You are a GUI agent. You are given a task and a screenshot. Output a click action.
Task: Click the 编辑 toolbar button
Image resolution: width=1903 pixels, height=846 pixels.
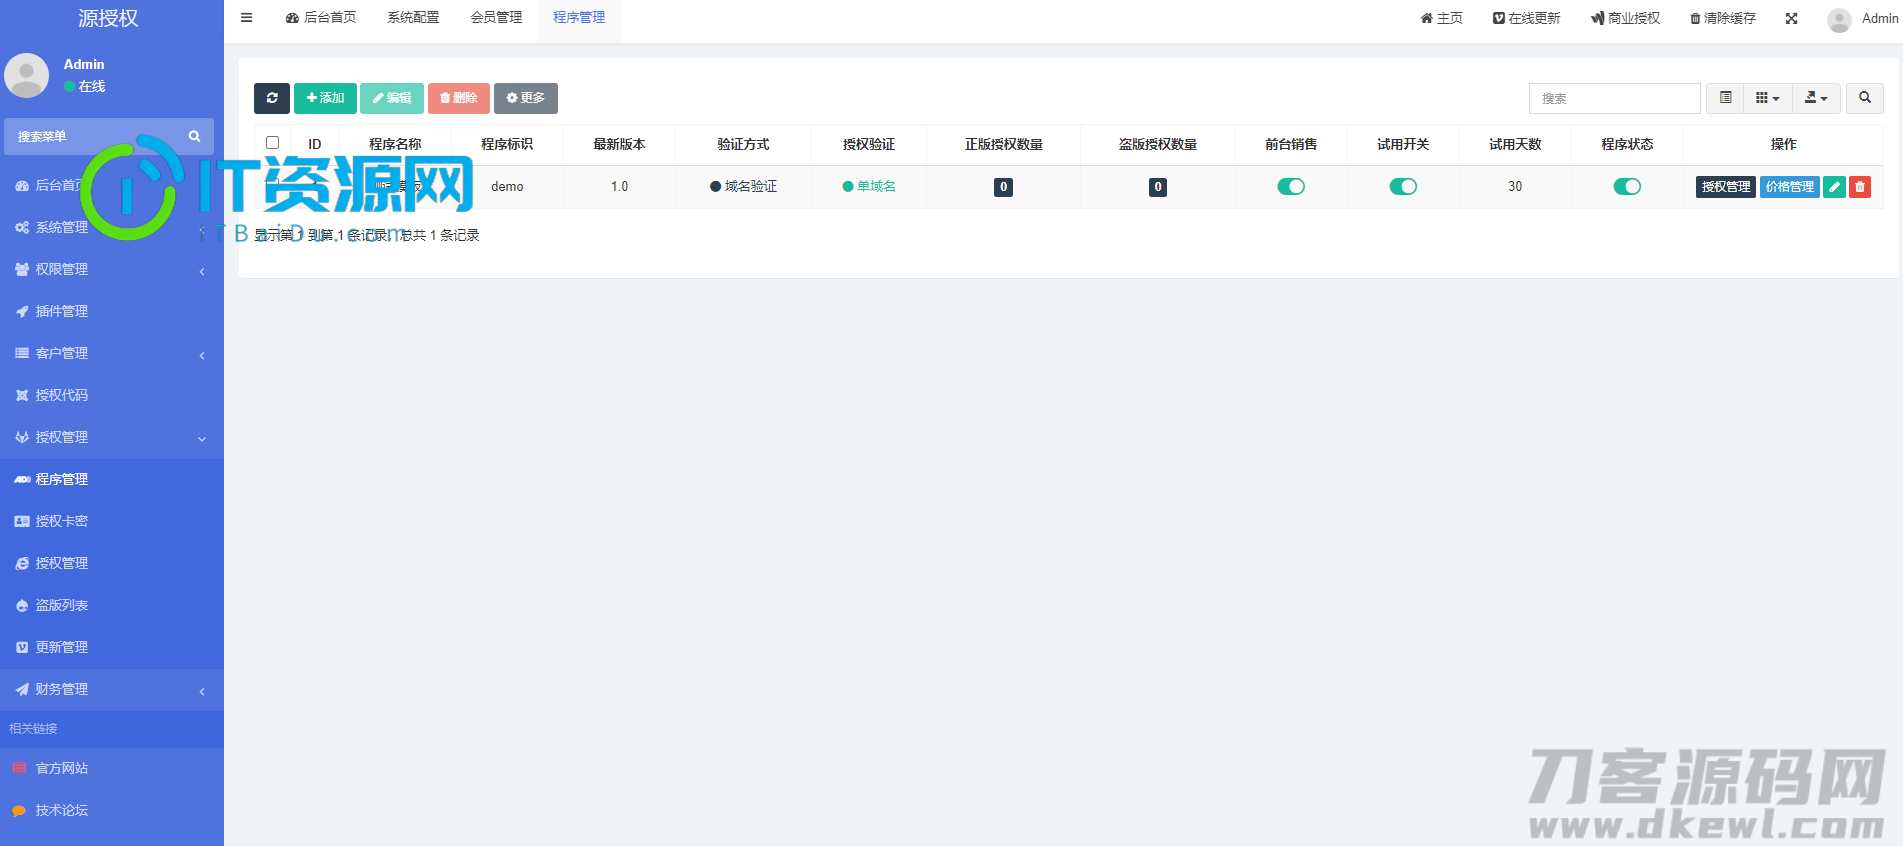point(392,98)
